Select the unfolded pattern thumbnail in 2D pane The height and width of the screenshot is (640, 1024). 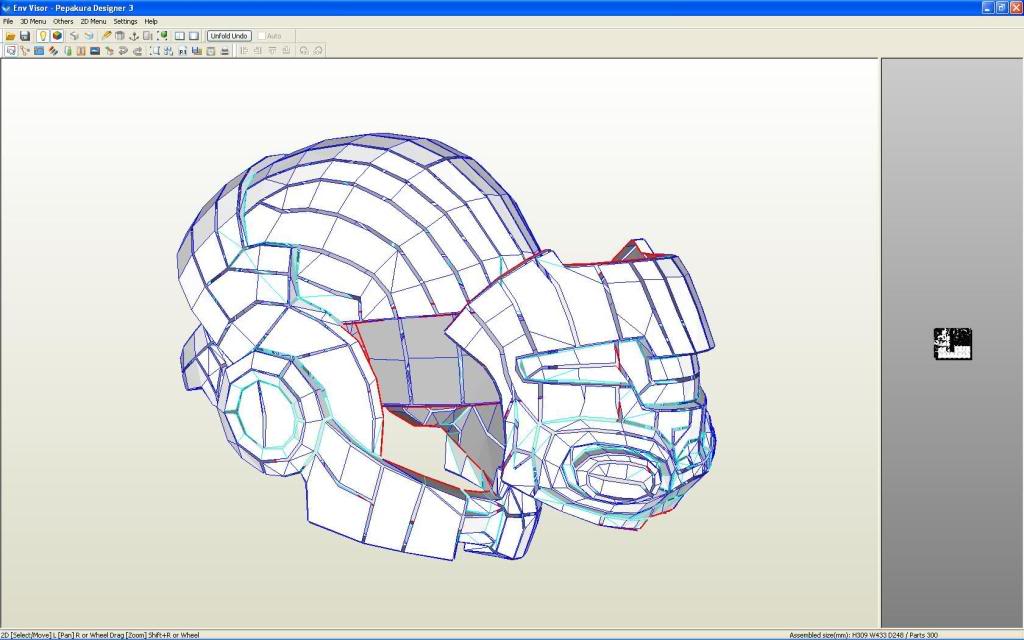[x=953, y=344]
